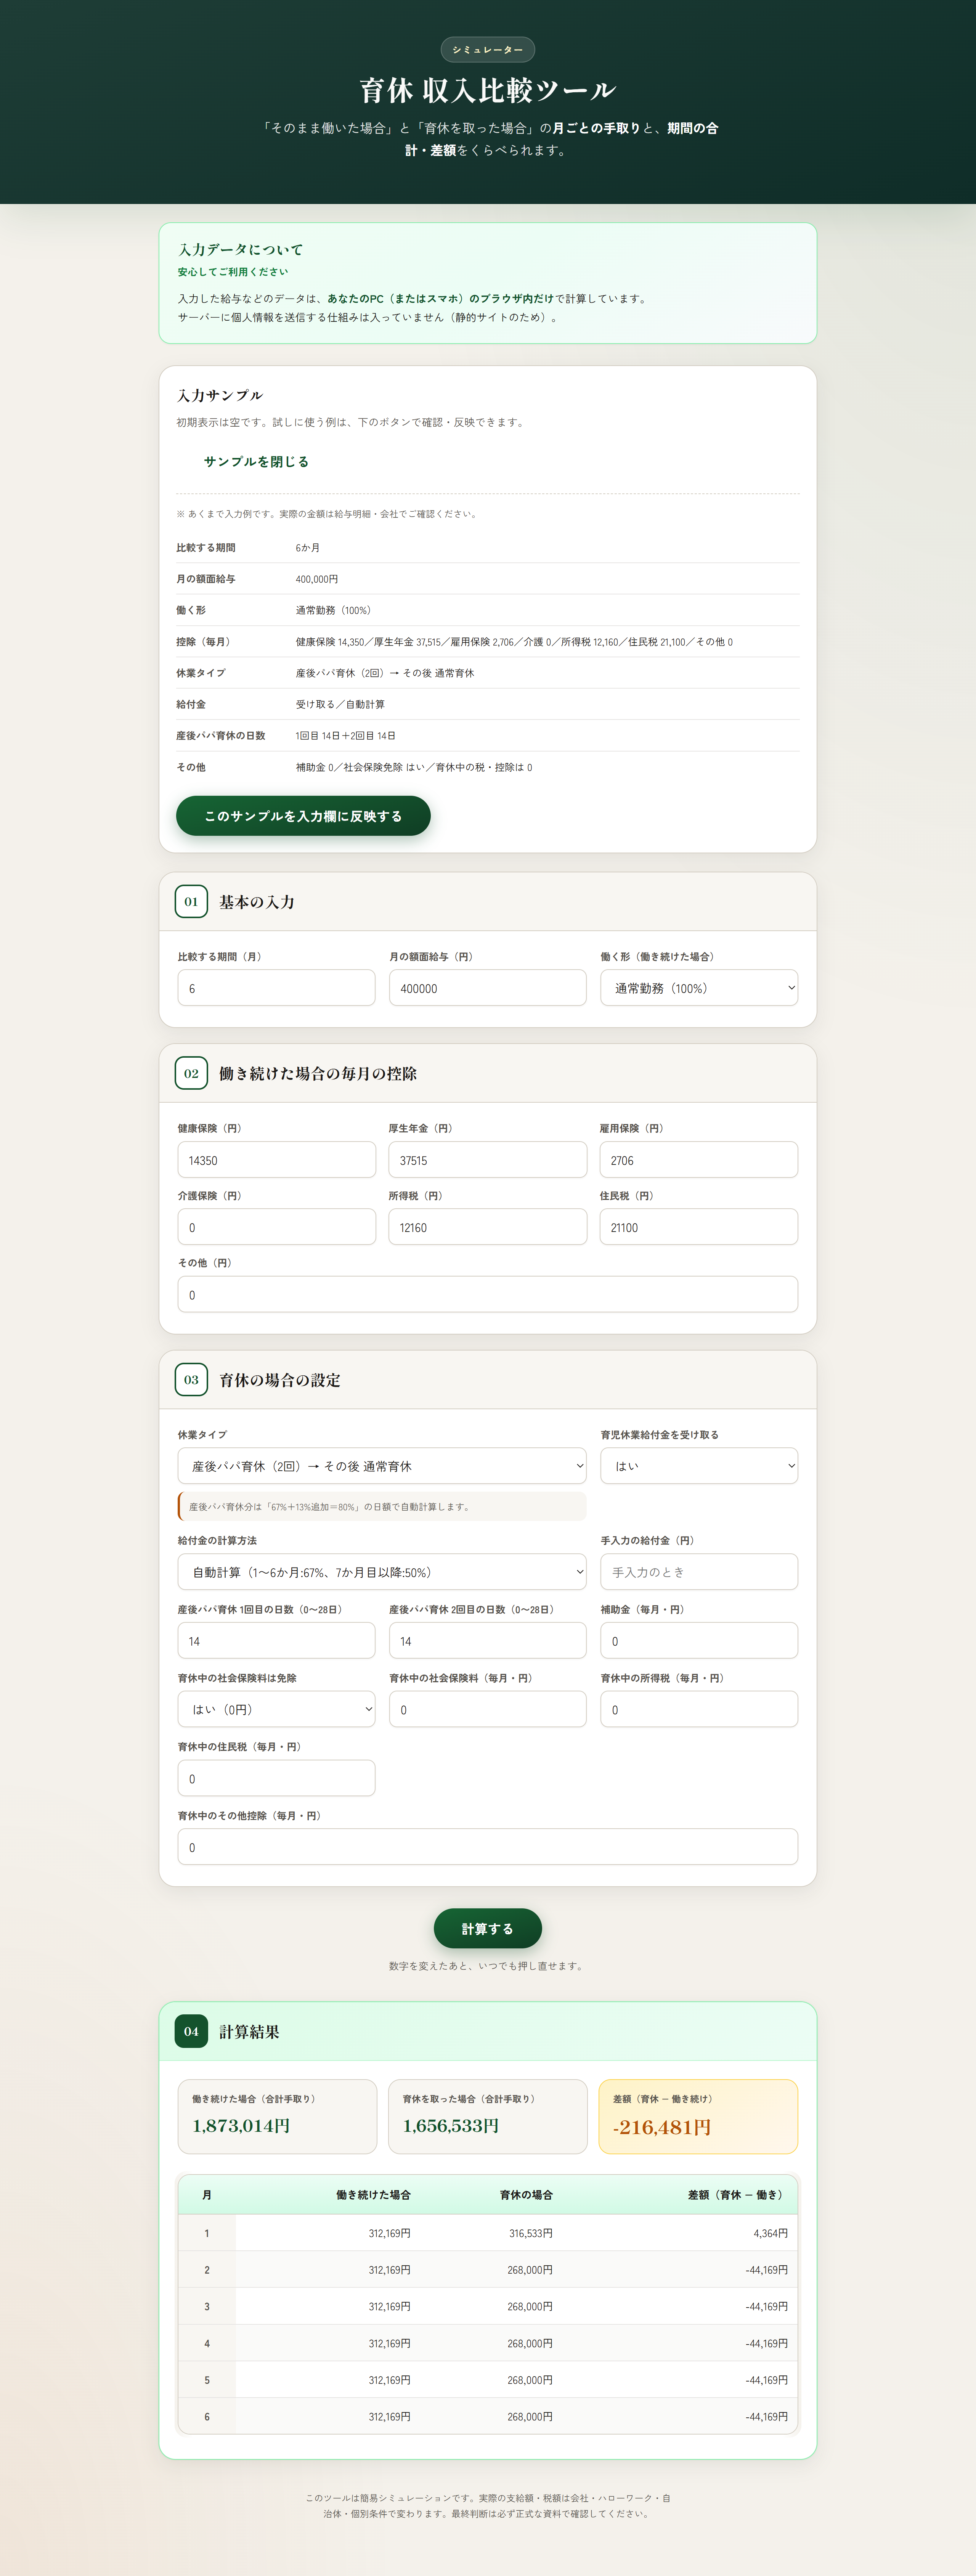Click the 手入力の給付金 input field
This screenshot has width=976, height=2576.
tap(698, 1572)
